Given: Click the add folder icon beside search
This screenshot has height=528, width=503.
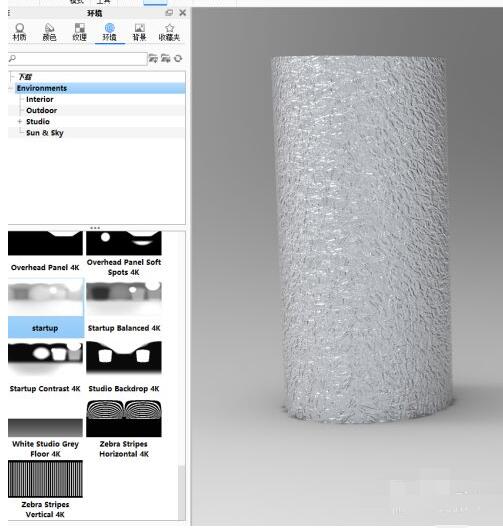Looking at the screenshot, I should tap(165, 59).
